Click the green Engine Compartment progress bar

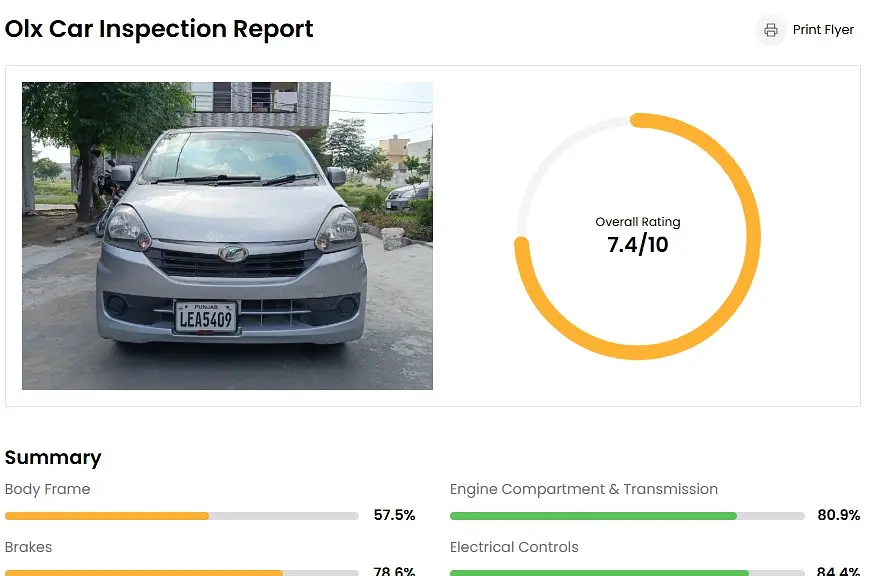tap(593, 516)
